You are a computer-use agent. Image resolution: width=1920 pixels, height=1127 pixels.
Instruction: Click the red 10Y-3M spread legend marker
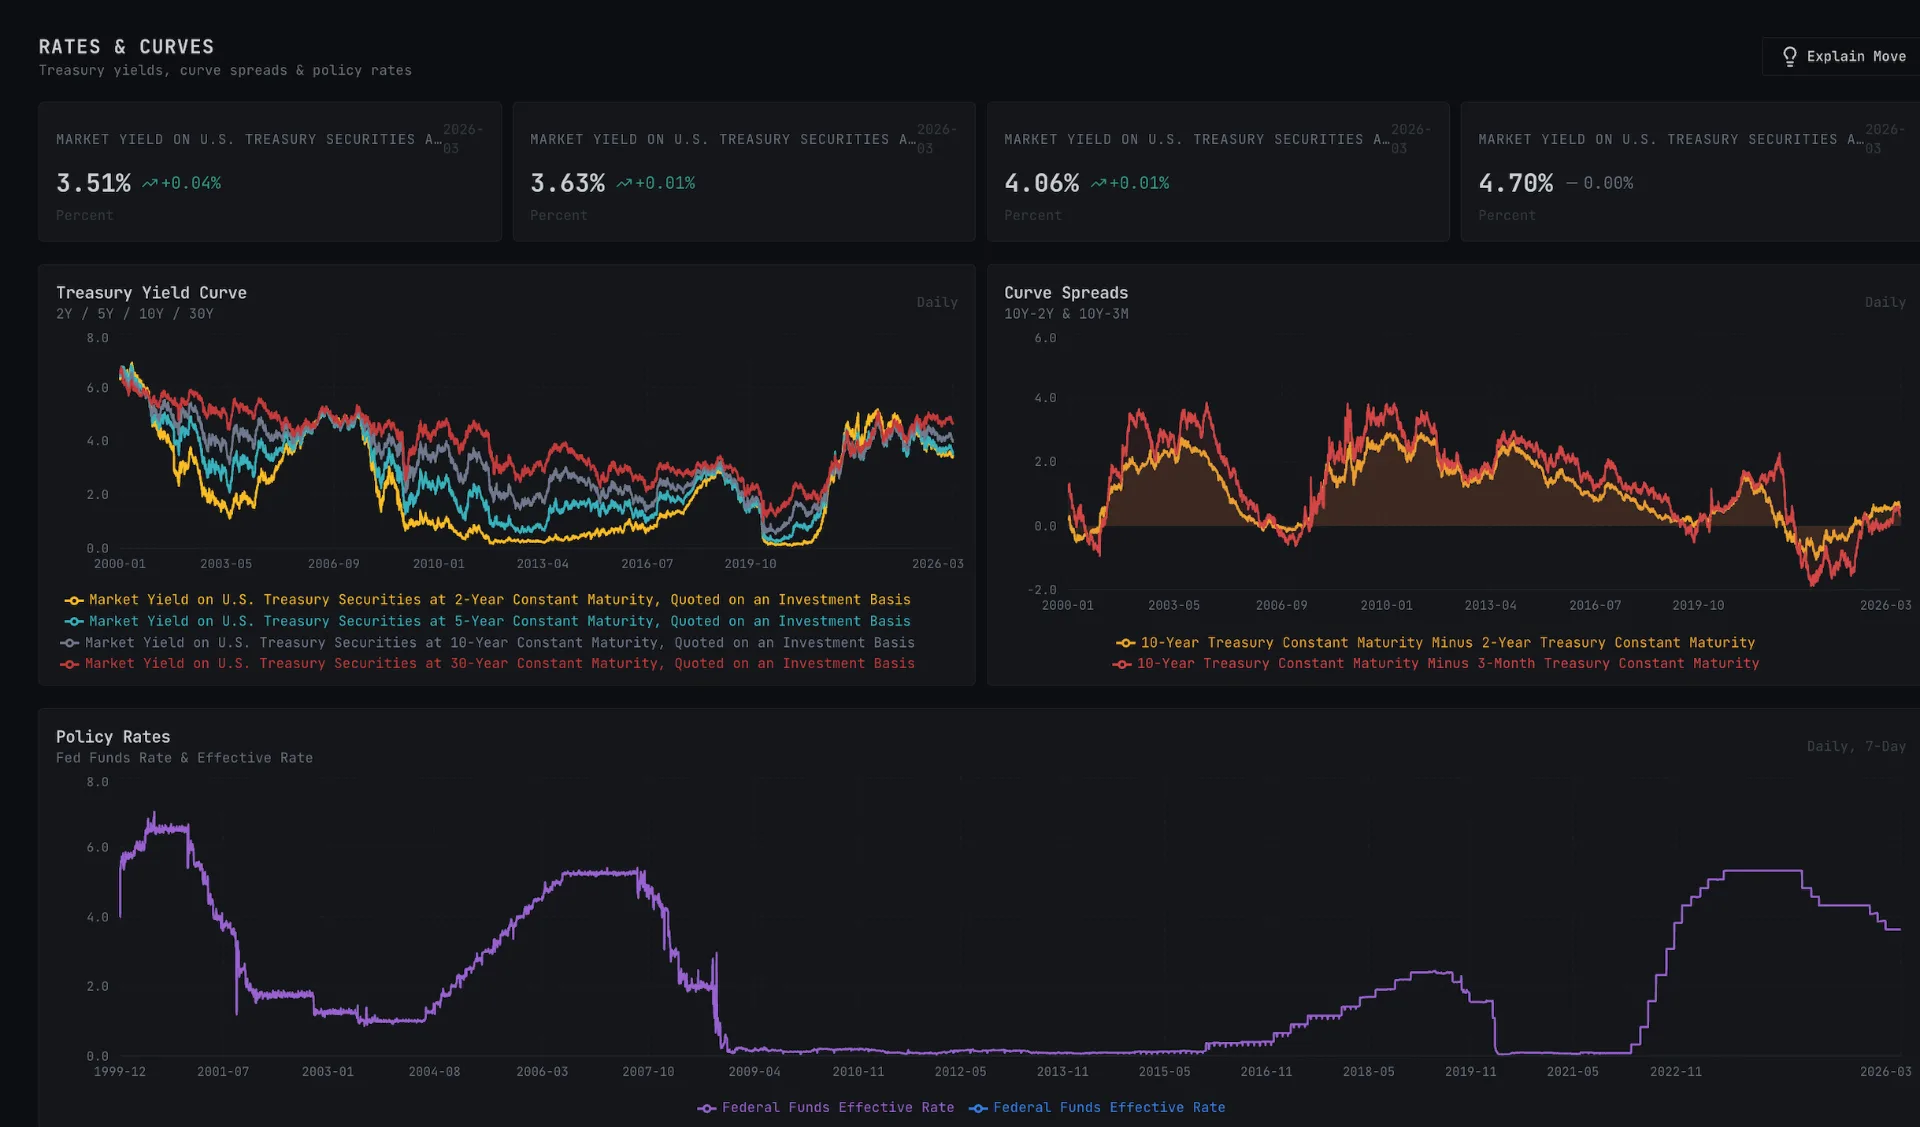pyautogui.click(x=1122, y=664)
